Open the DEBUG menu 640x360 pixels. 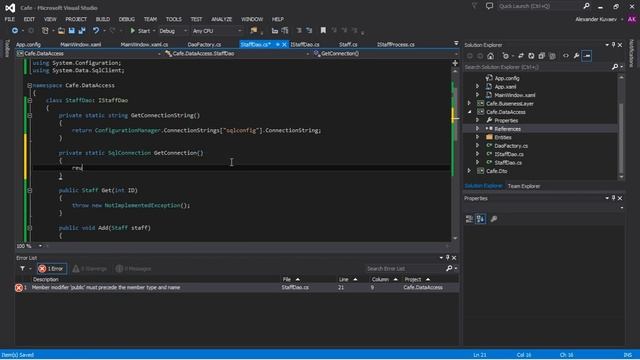(127, 19)
